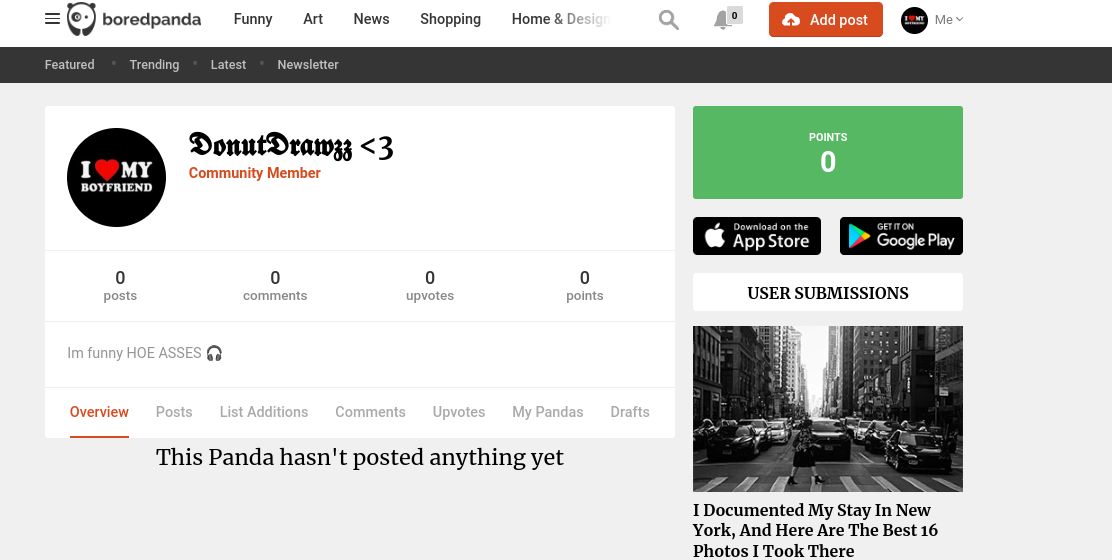Switch to the Posts tab
Image resolution: width=1112 pixels, height=560 pixels.
[174, 412]
